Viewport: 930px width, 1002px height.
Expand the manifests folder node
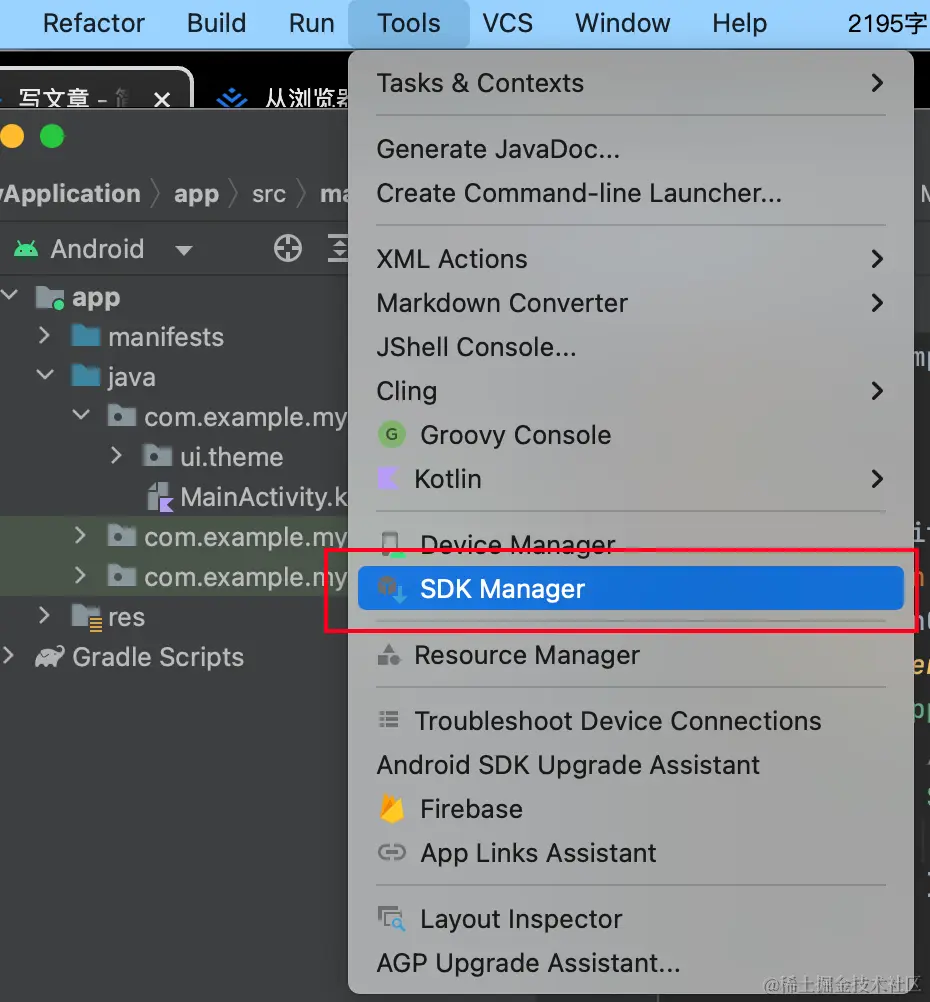click(x=44, y=335)
